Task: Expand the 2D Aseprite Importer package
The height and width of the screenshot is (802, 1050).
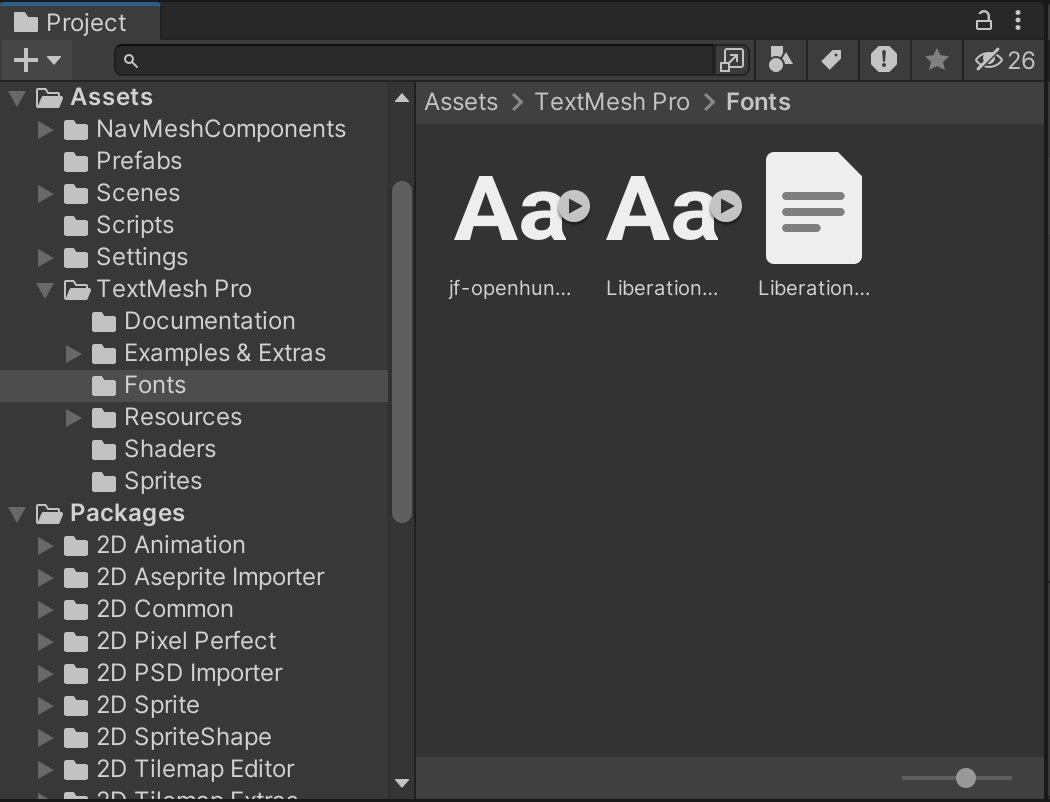Action: click(x=45, y=578)
